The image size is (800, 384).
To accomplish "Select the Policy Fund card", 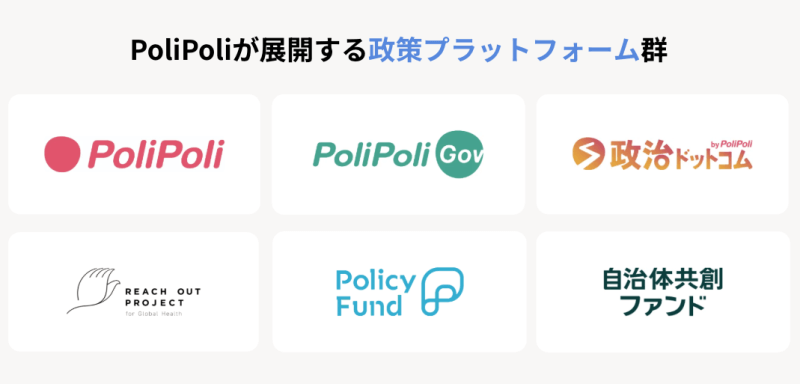I will click(399, 292).
